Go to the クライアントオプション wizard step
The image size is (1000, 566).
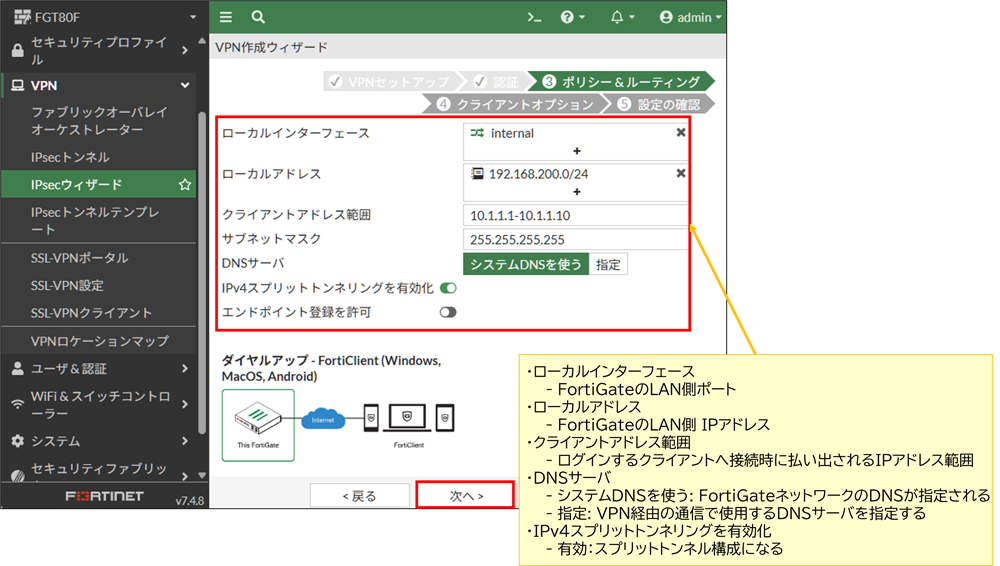515,104
